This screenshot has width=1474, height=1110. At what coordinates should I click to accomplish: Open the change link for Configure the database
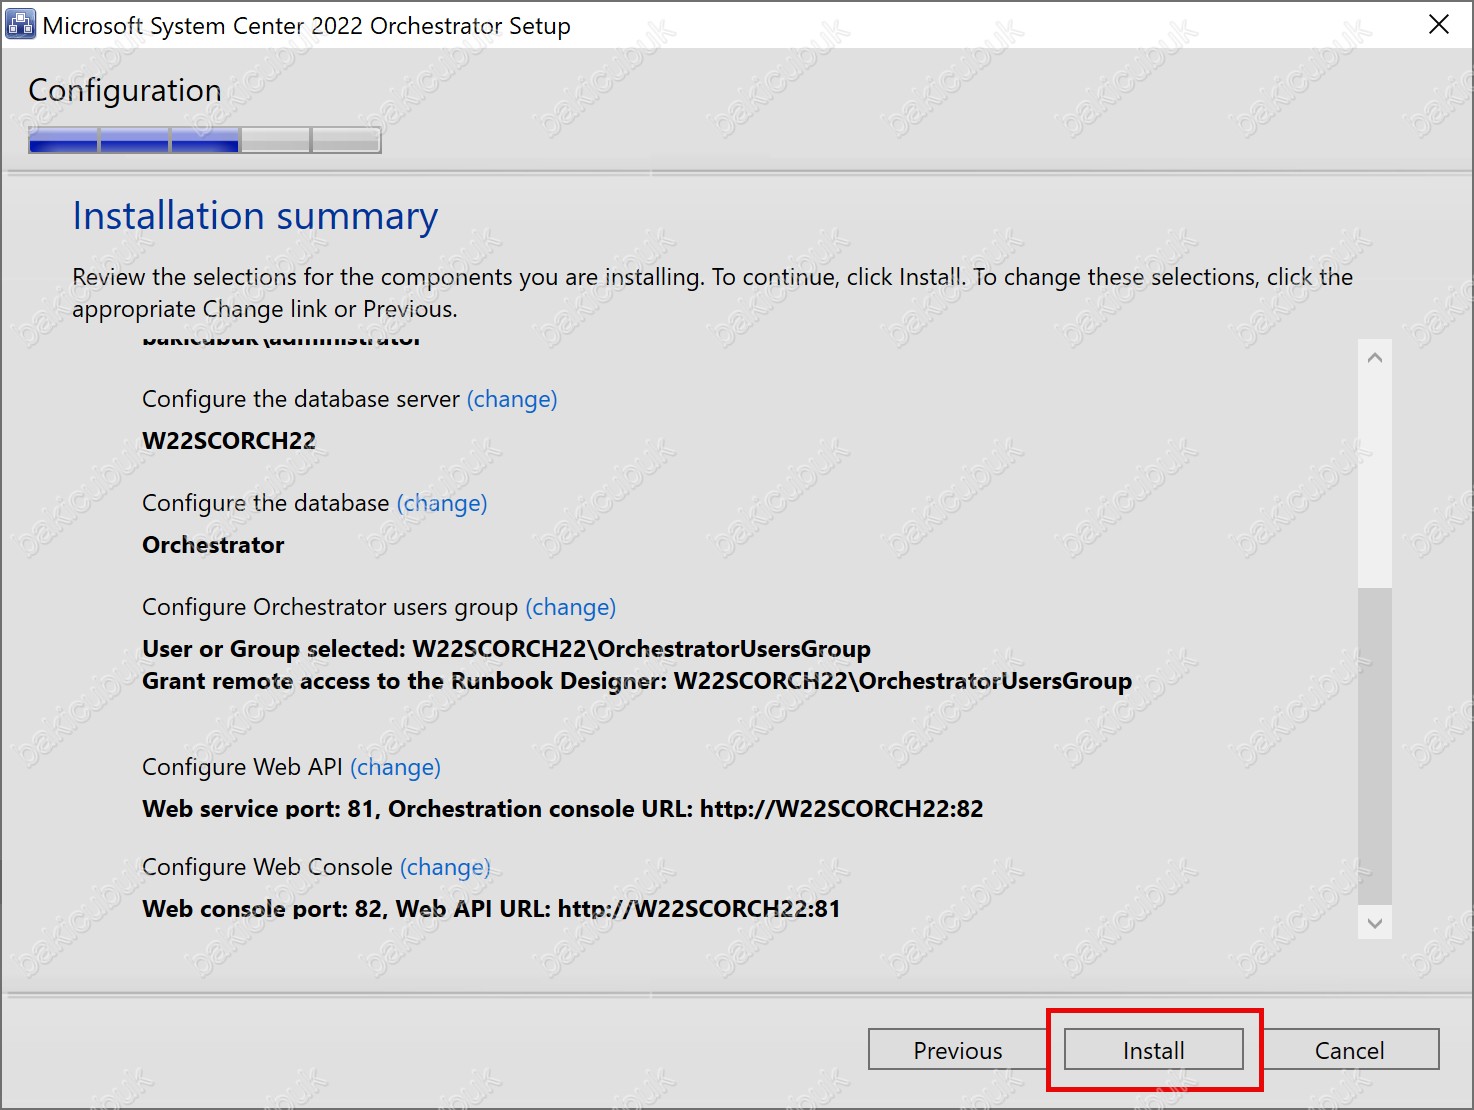tap(442, 503)
